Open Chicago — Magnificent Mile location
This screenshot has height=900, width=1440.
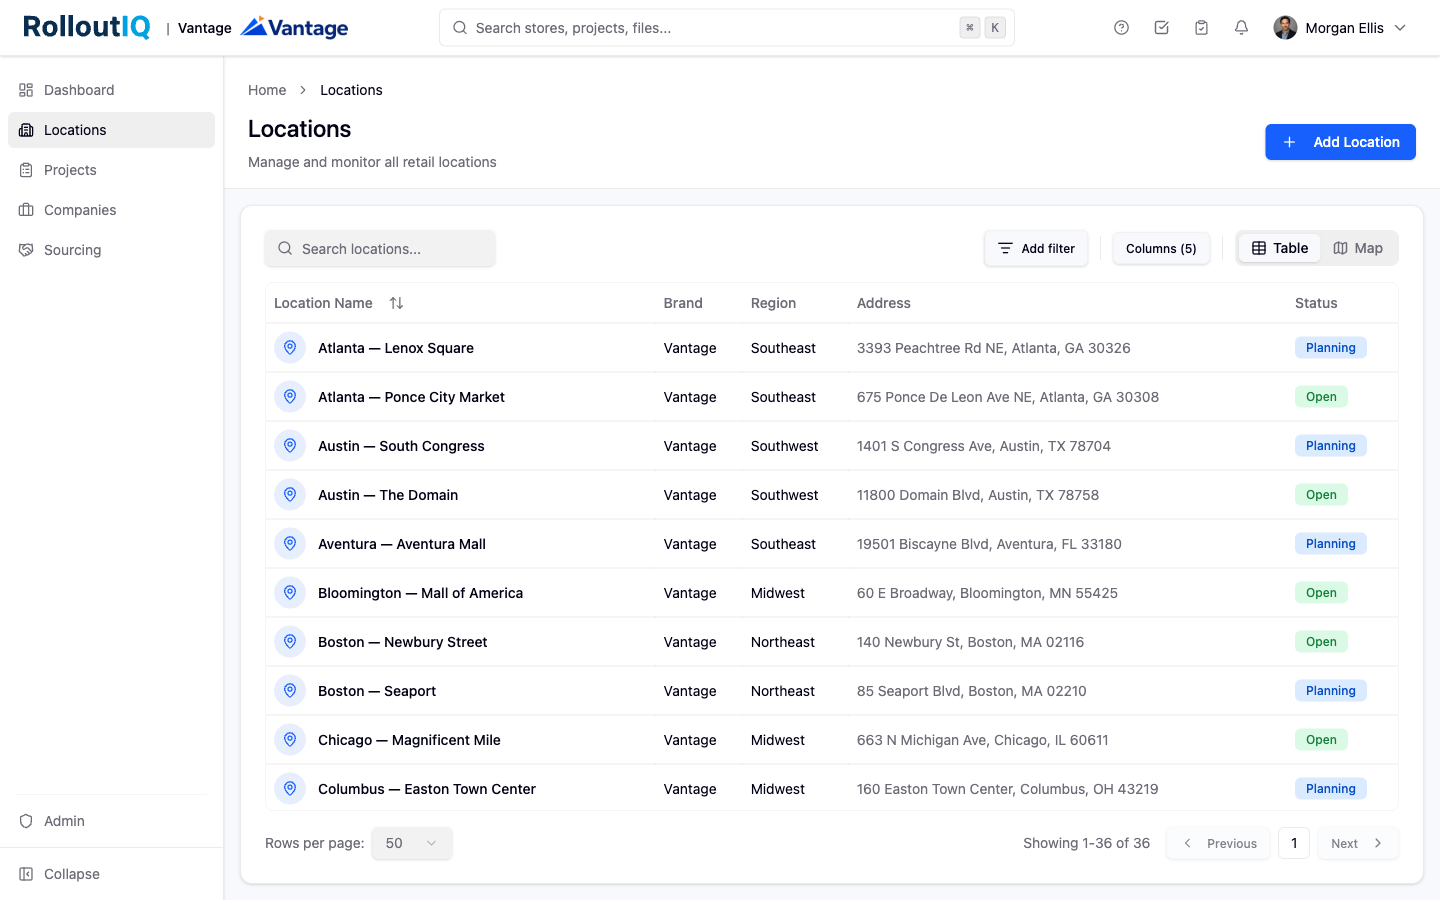[409, 740]
